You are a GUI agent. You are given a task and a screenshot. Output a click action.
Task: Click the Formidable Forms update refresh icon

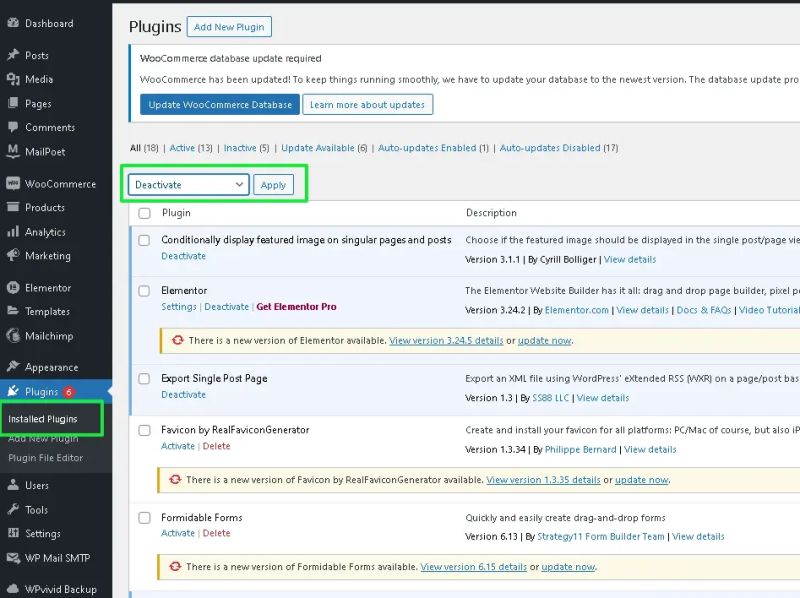(175, 566)
